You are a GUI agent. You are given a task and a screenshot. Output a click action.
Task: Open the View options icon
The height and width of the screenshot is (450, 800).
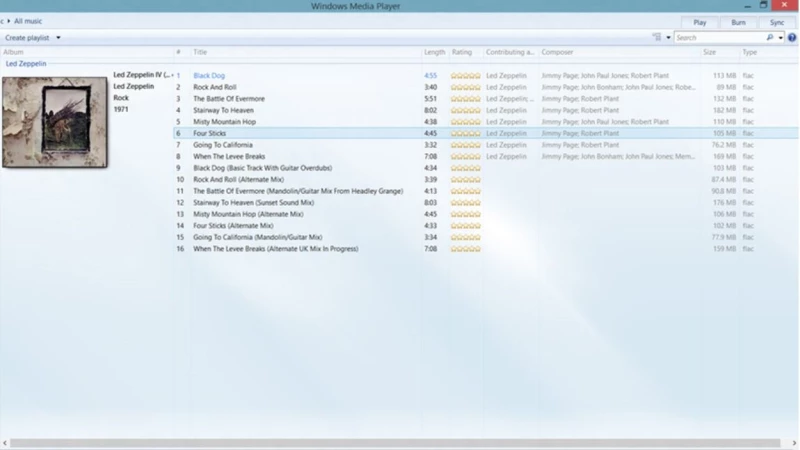[657, 37]
